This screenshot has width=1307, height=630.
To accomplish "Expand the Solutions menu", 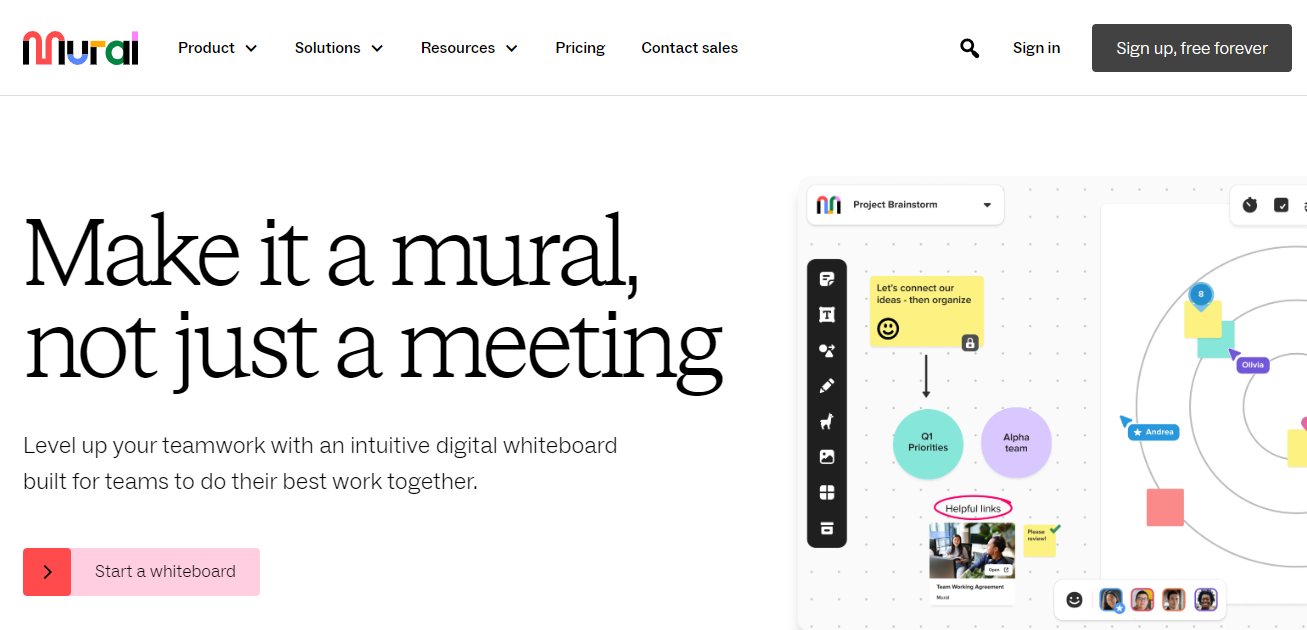I will pos(339,48).
